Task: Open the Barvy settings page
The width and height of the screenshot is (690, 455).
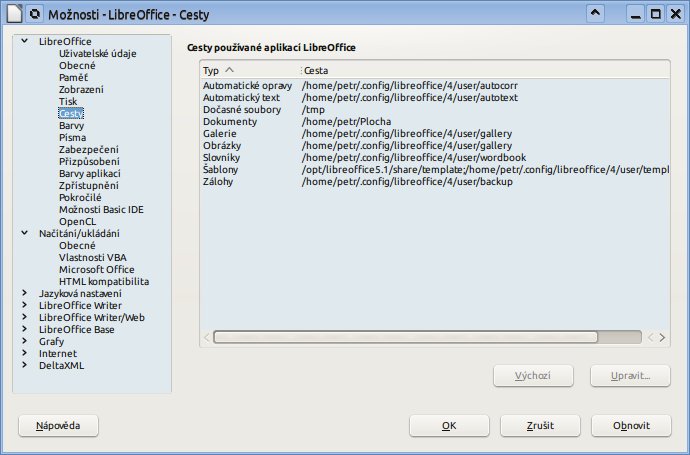Action: 71,125
